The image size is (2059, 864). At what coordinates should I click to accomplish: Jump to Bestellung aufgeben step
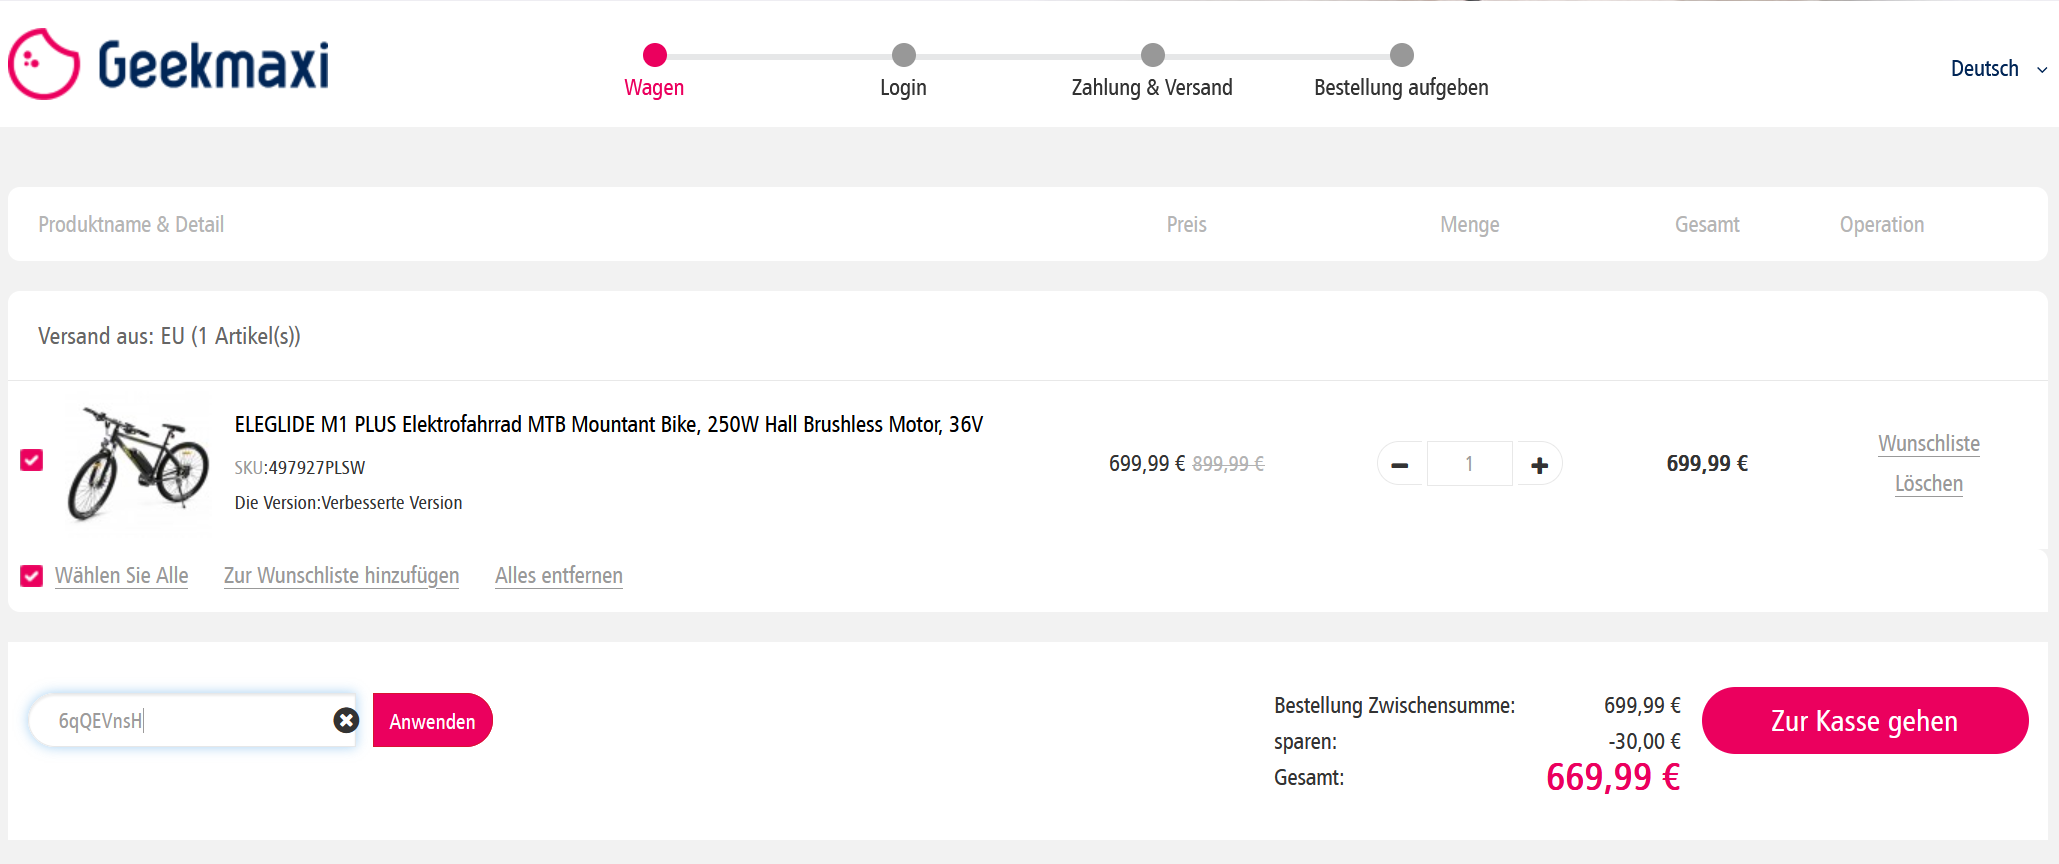(1401, 70)
